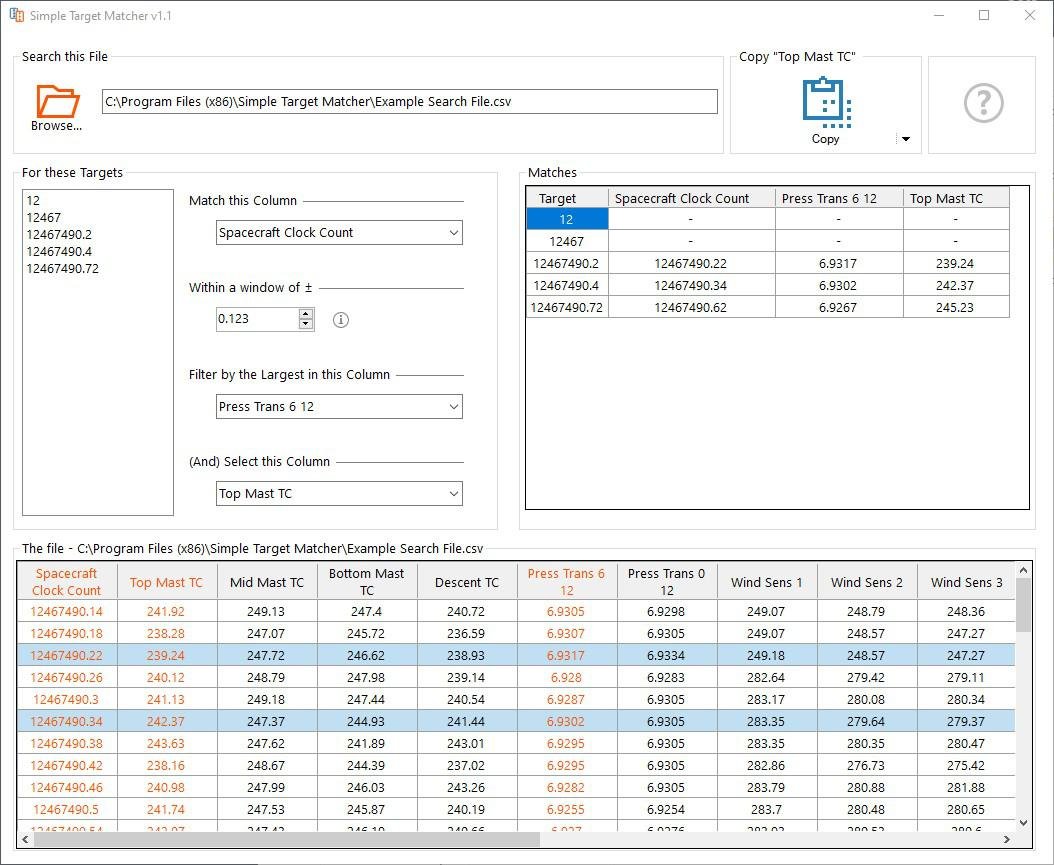
Task: Click the vertical scrollbar down arrow
Action: click(x=1023, y=822)
